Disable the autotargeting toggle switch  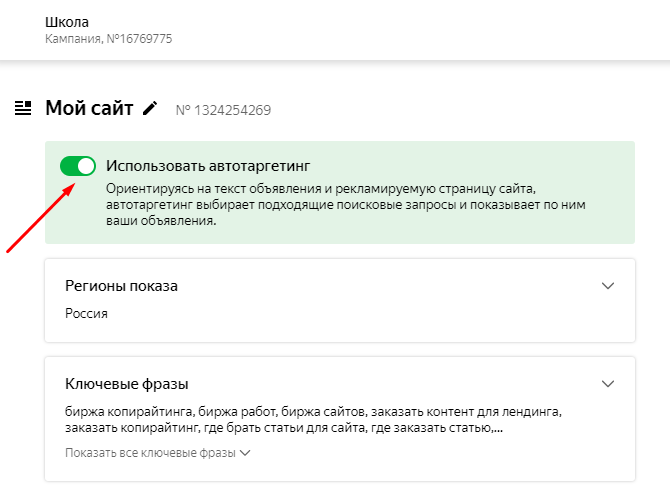pyautogui.click(x=78, y=166)
